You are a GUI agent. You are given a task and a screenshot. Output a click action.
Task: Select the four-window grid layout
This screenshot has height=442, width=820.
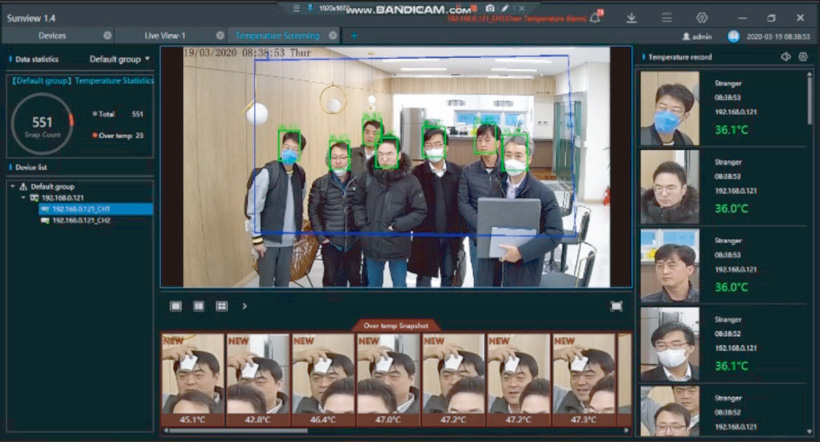221,306
